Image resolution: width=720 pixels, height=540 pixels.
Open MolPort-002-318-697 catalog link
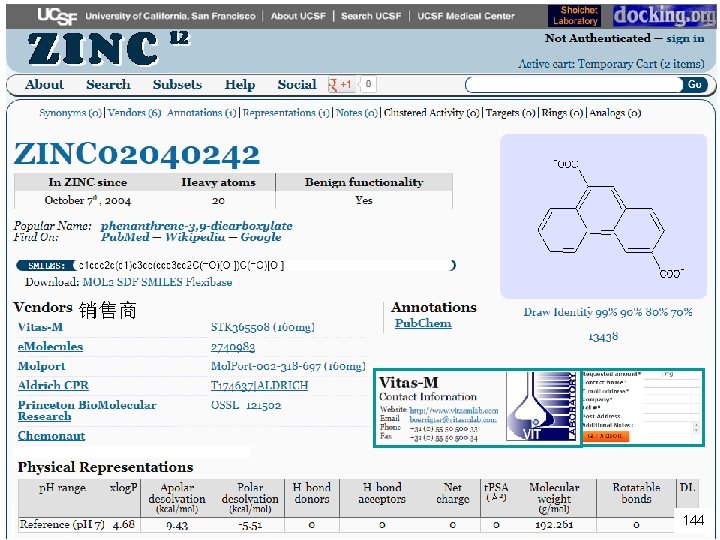coord(288,366)
